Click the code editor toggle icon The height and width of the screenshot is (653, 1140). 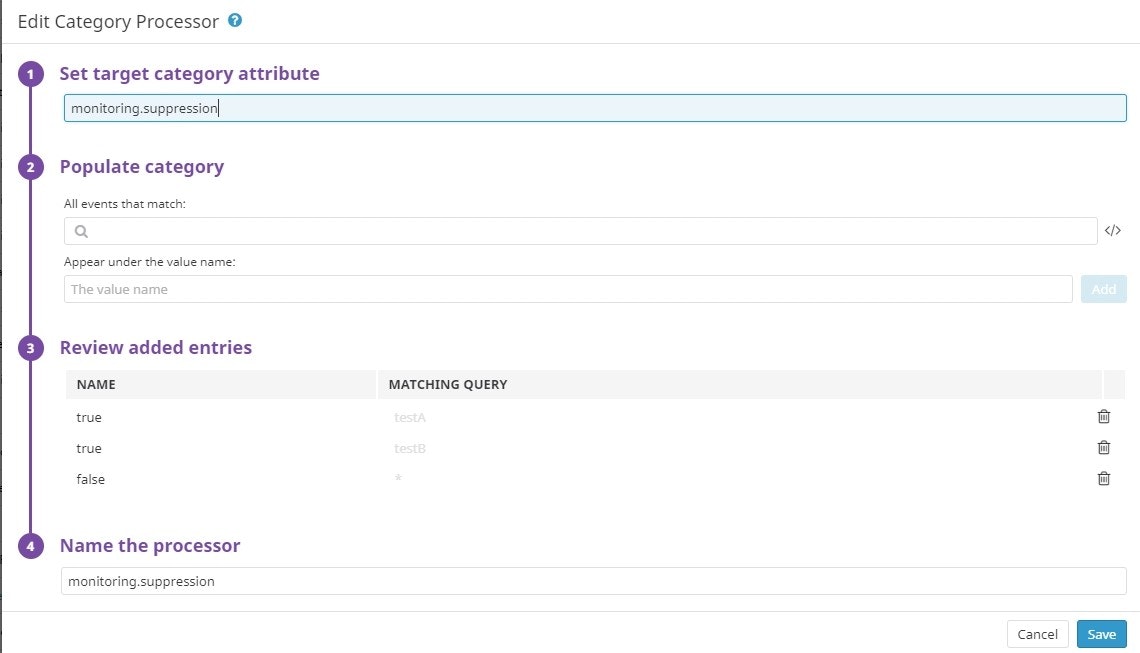(x=1112, y=231)
